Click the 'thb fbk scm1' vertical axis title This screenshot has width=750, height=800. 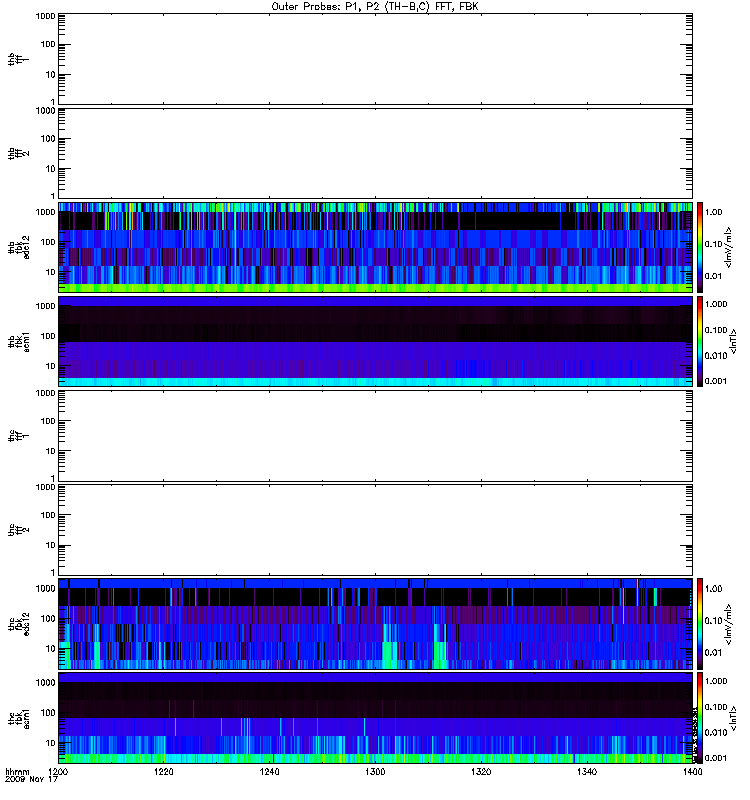pyautogui.click(x=18, y=341)
